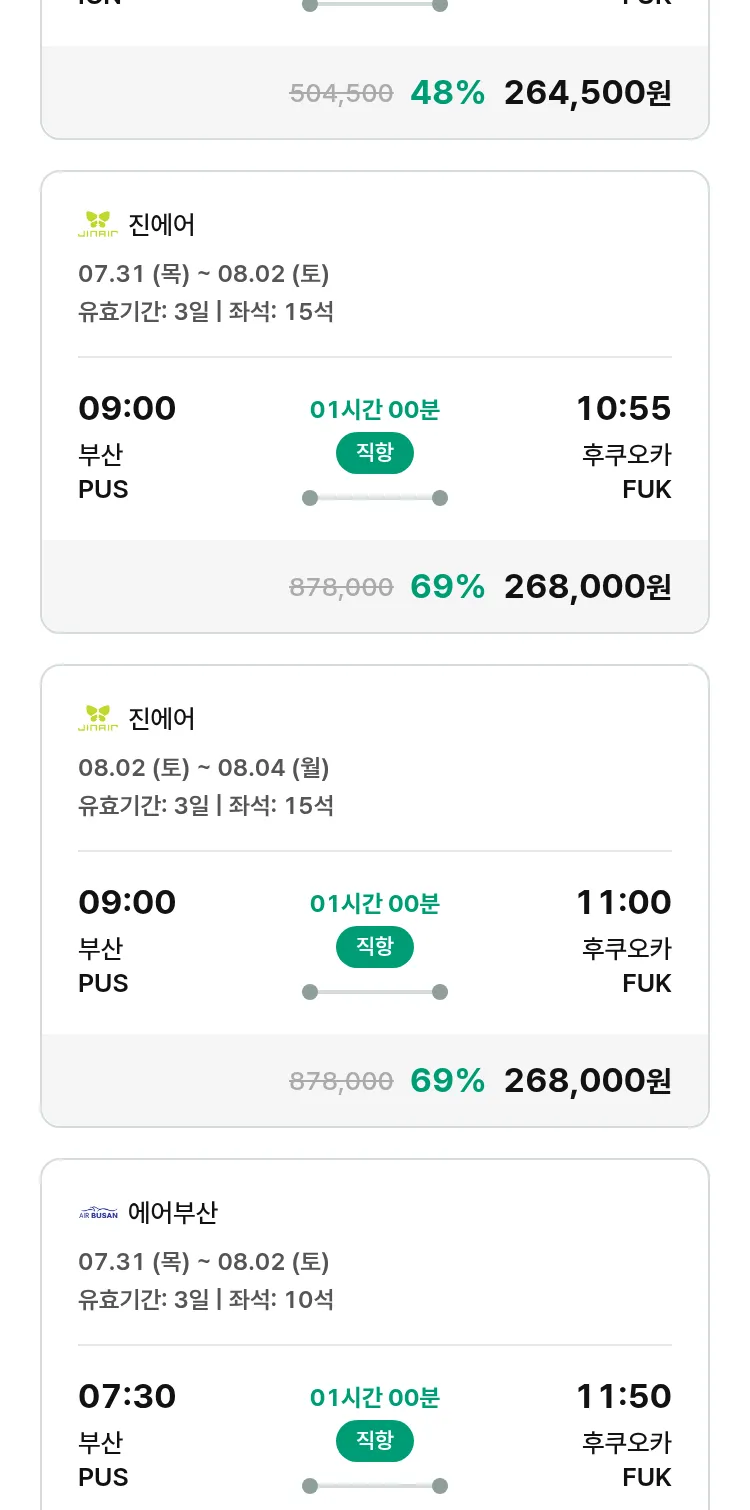Tap the 직항 badge on Air Busan flight

(374, 1441)
